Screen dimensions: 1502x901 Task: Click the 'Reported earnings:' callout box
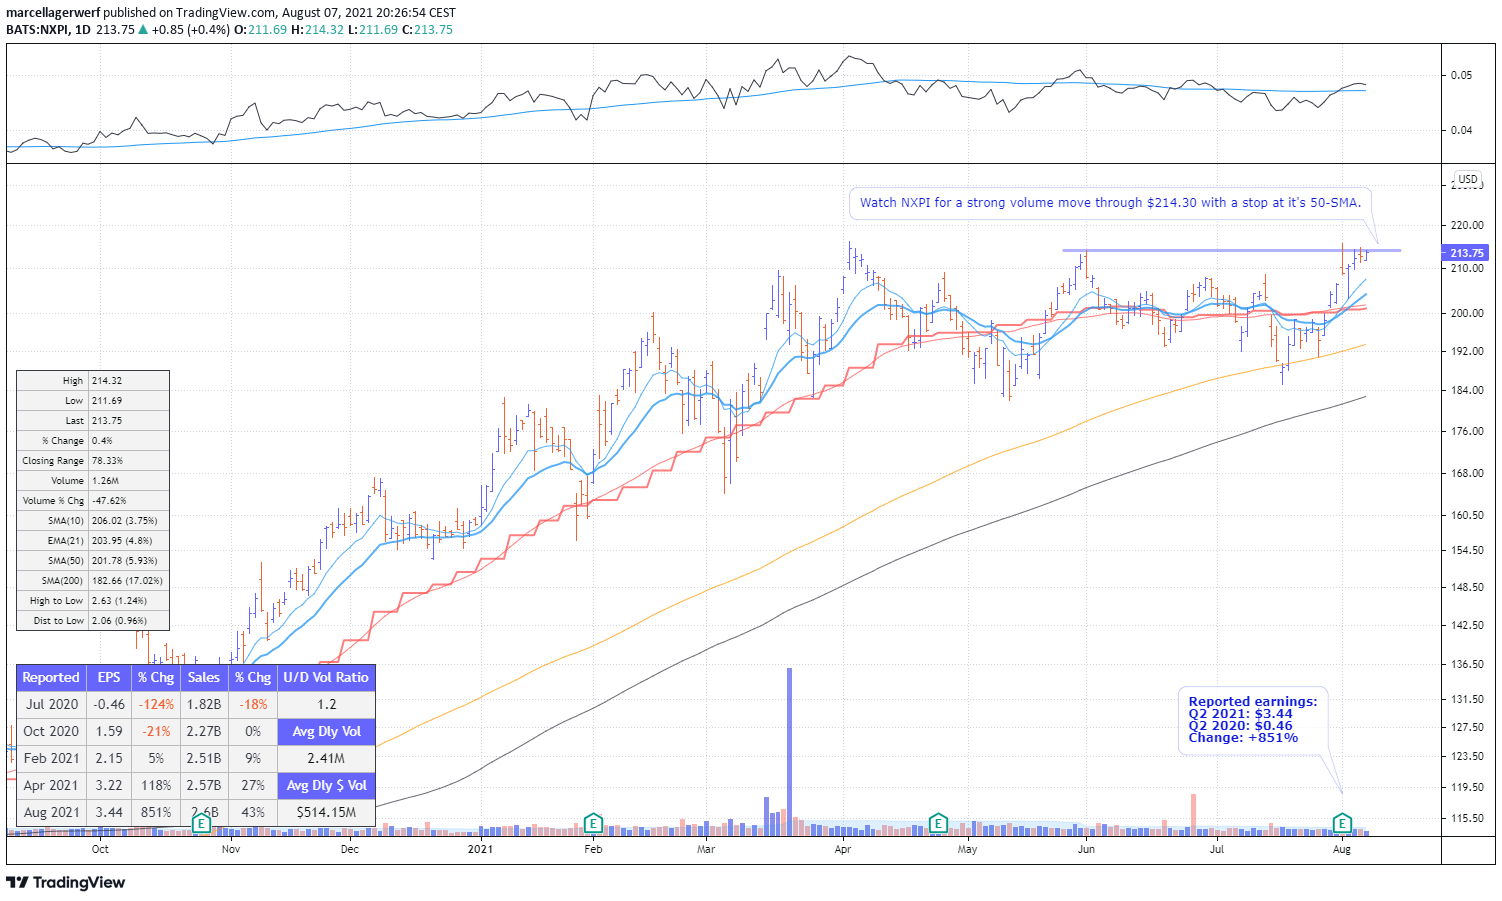1255,720
